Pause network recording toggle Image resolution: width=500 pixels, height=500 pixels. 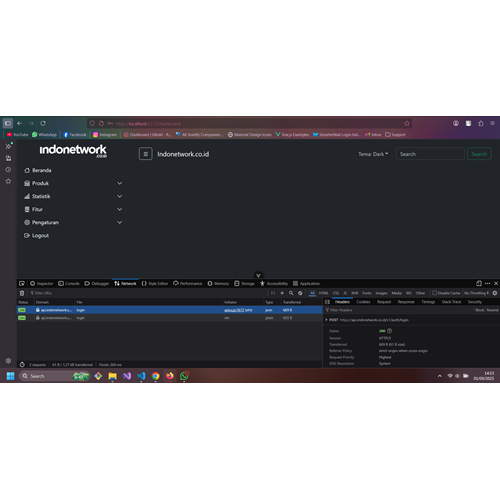273,293
